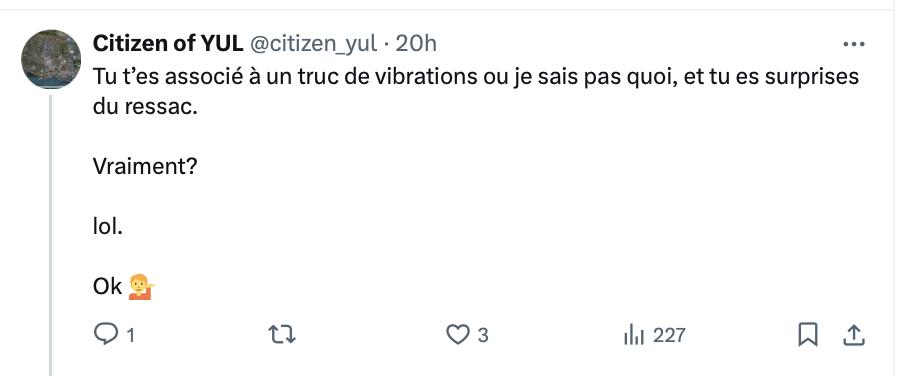Bookmark this tweet
902x376 pixels.
tap(808, 335)
